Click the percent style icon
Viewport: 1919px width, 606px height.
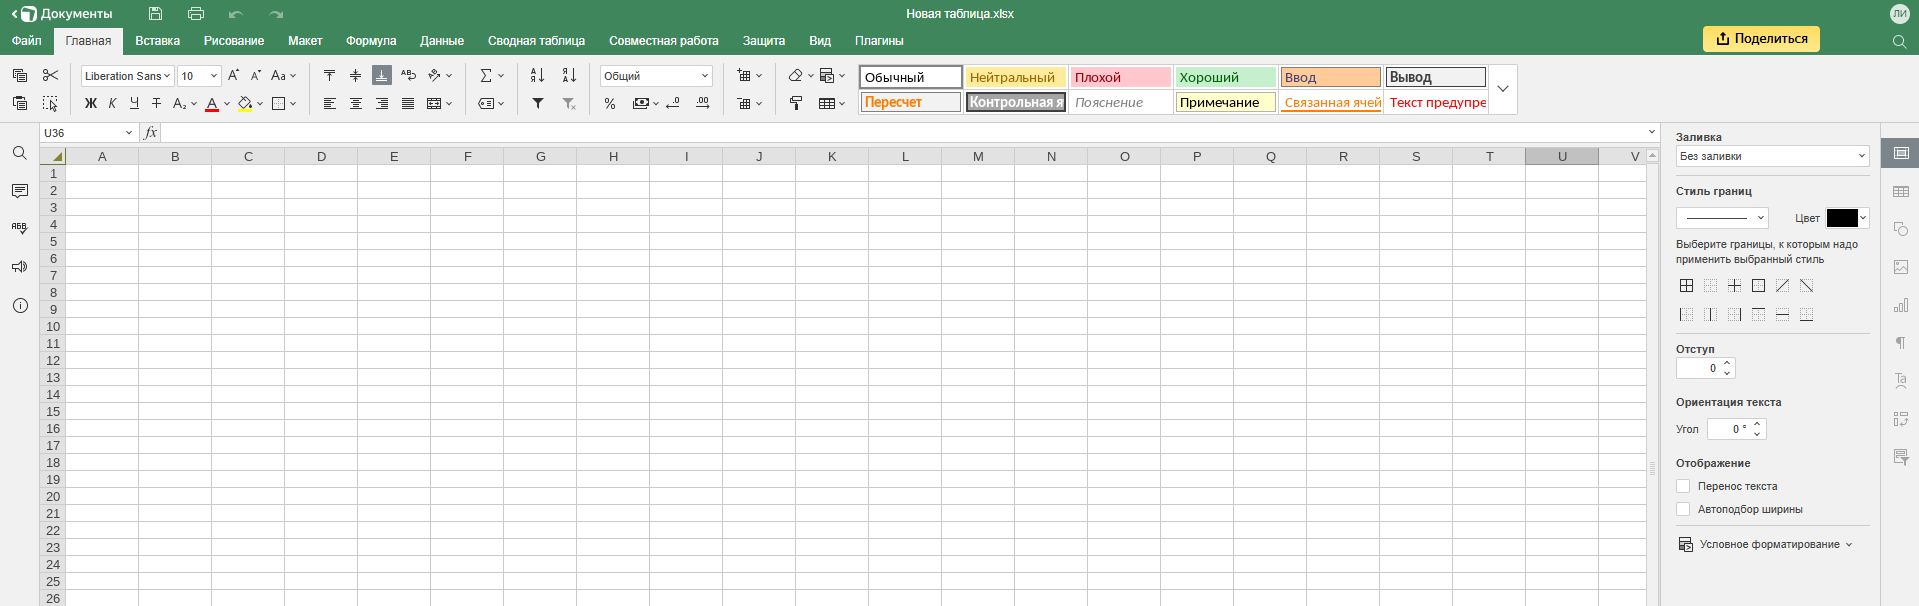(x=610, y=103)
